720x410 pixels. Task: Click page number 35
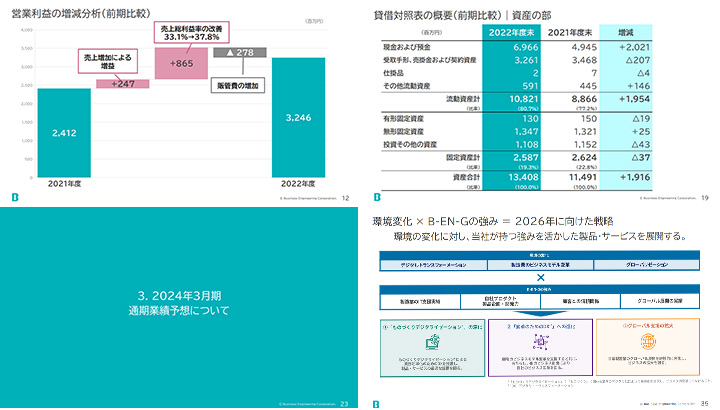[705, 404]
